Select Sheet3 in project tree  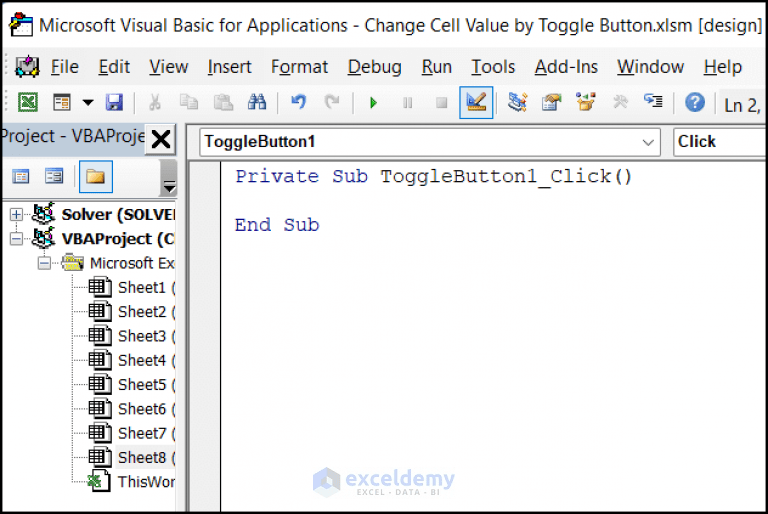(146, 336)
